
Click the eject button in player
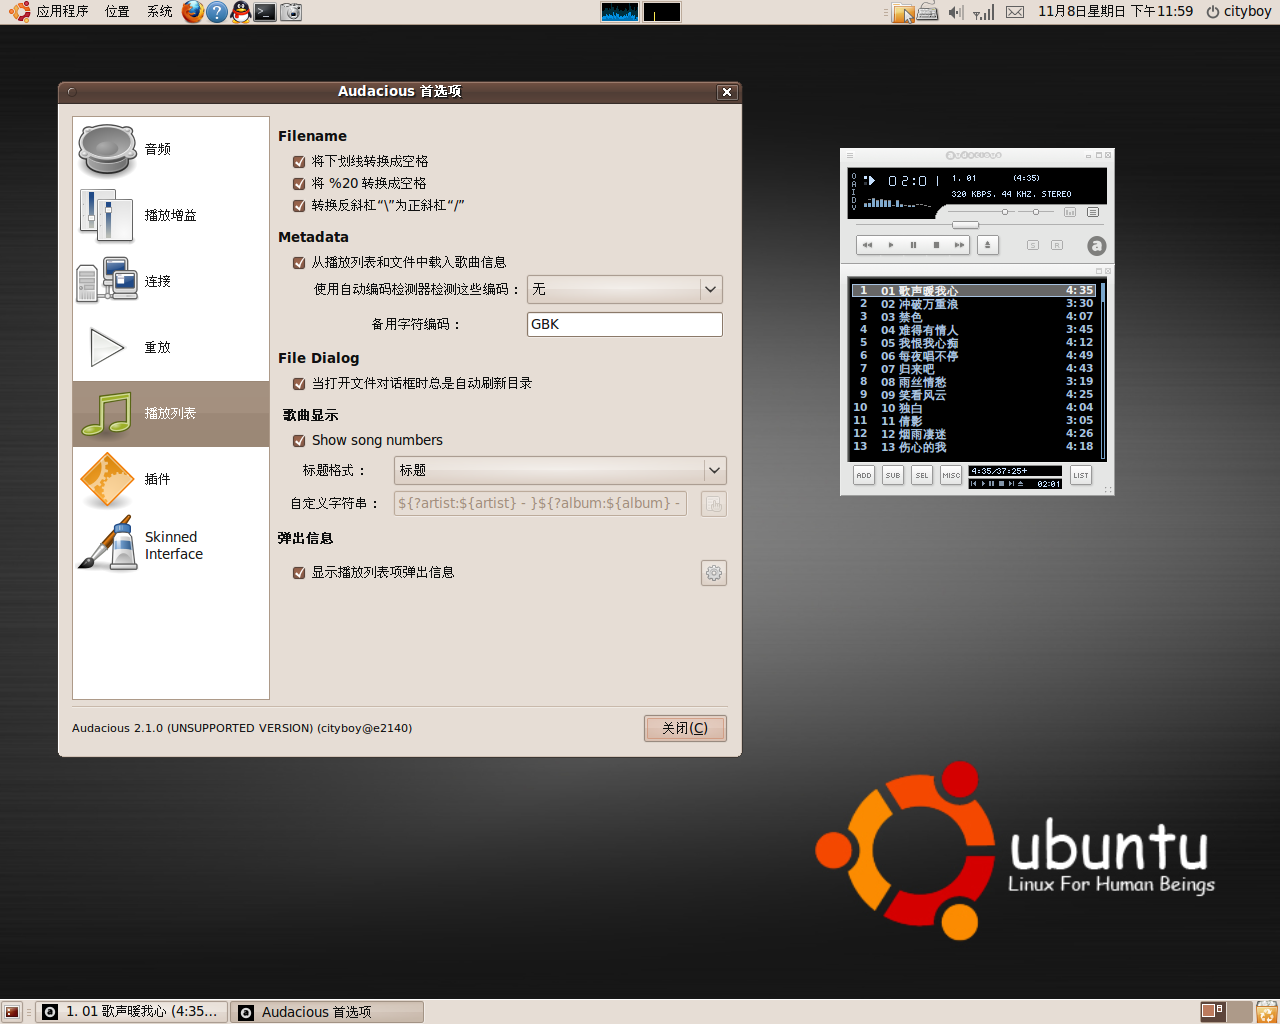(988, 245)
